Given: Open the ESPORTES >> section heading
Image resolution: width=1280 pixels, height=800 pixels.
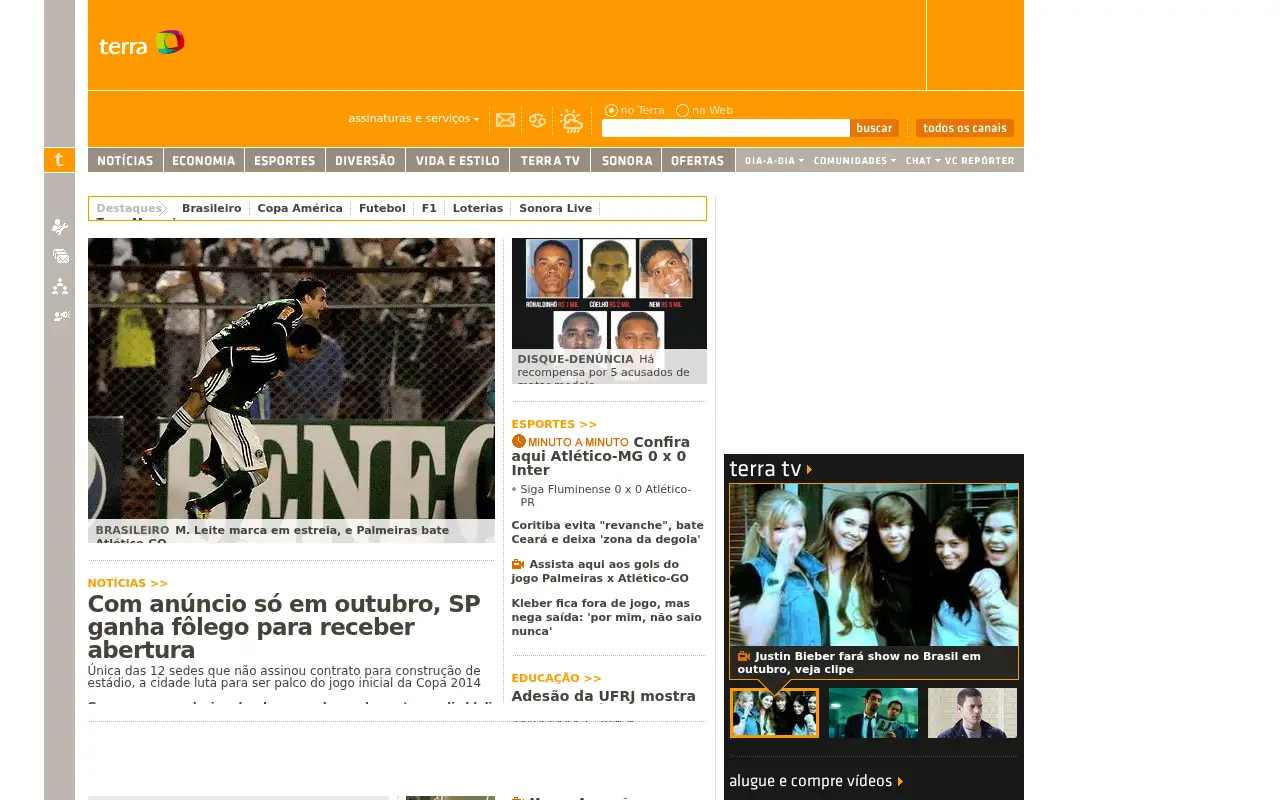Looking at the screenshot, I should click(x=554, y=424).
